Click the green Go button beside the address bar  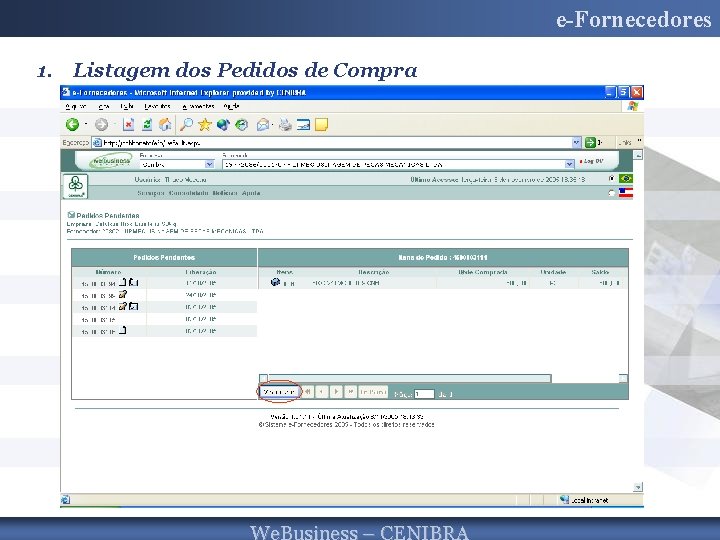coord(590,143)
